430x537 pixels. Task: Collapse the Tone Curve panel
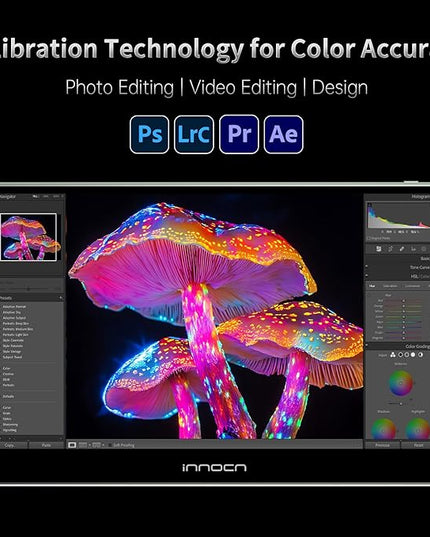pos(367,266)
